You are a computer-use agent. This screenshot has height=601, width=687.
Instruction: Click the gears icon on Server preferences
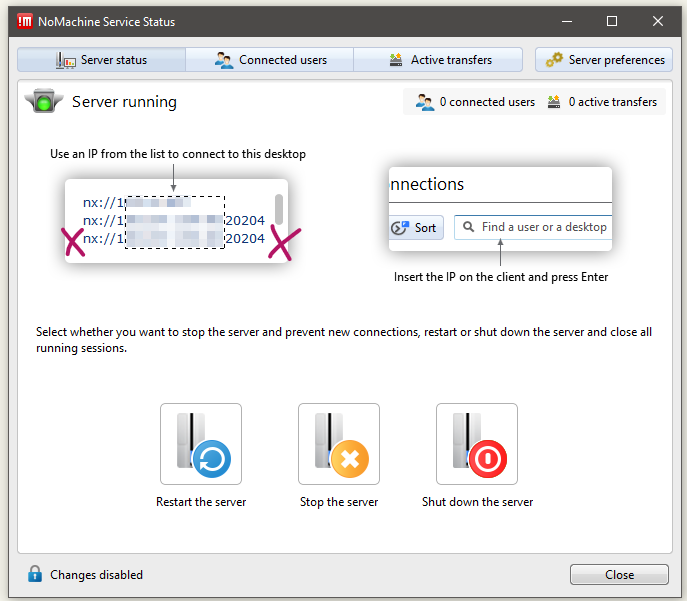pos(554,60)
